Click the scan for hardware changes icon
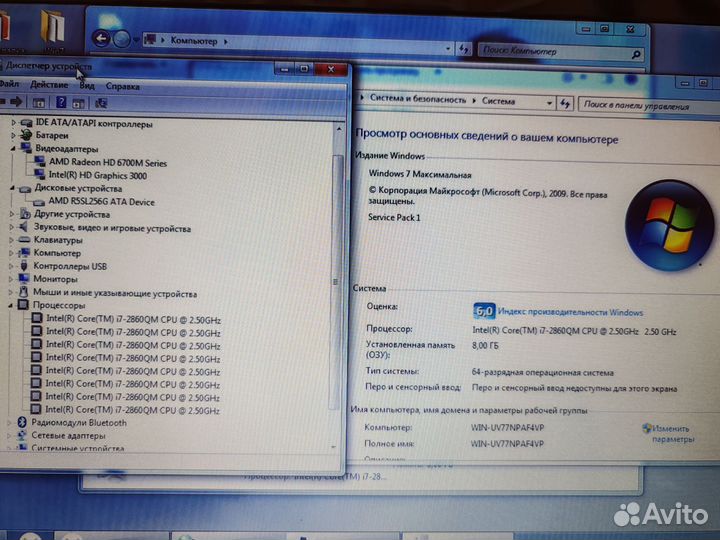This screenshot has height=540, width=720. [100, 102]
